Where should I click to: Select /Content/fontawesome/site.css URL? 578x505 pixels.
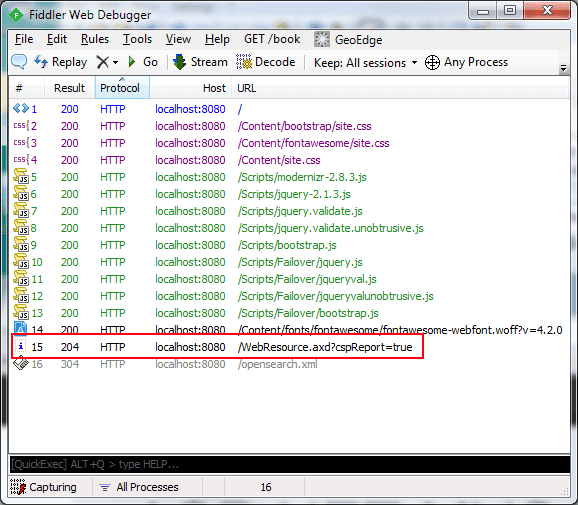point(313,143)
